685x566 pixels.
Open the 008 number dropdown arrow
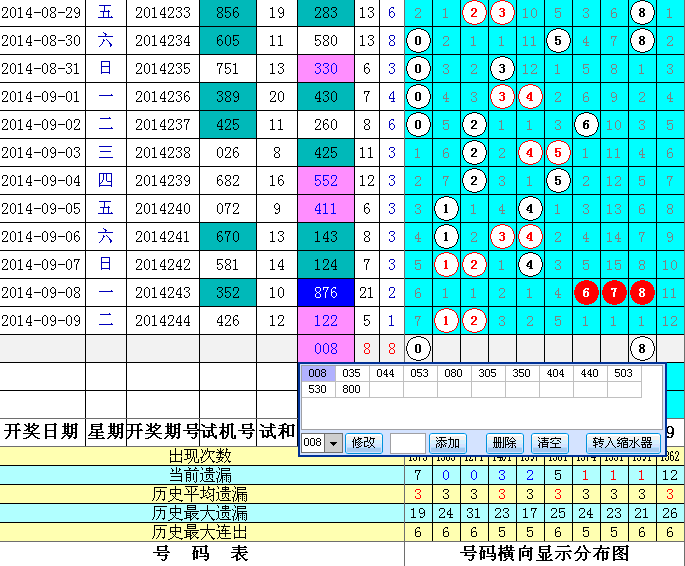click(334, 443)
